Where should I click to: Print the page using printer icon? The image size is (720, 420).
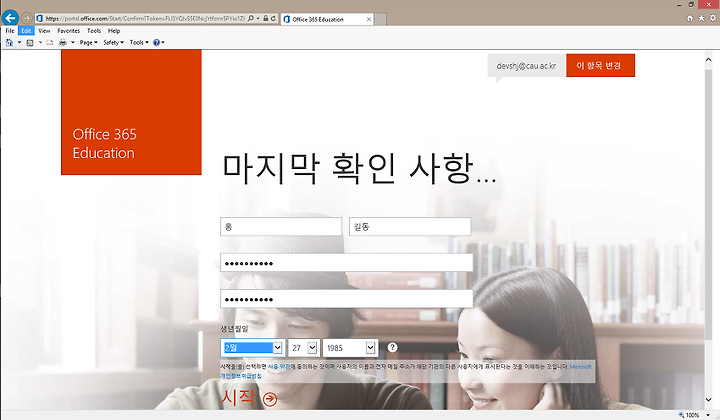tap(63, 42)
